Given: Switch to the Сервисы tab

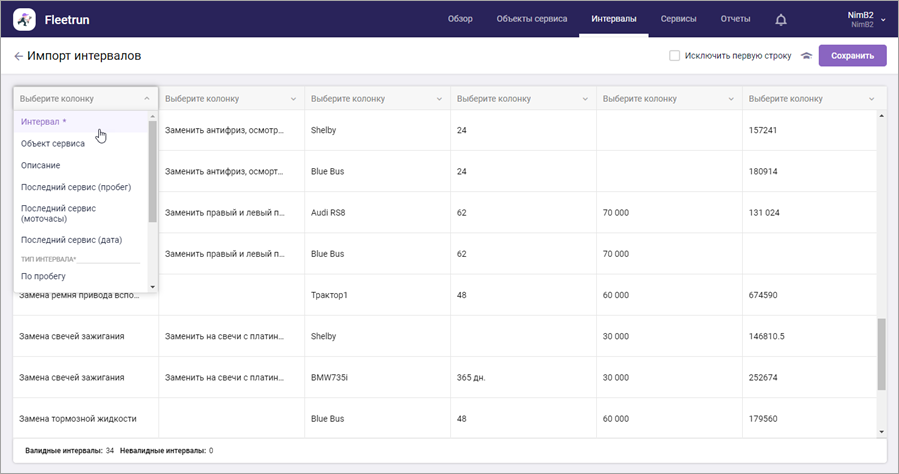Looking at the screenshot, I should point(678,19).
